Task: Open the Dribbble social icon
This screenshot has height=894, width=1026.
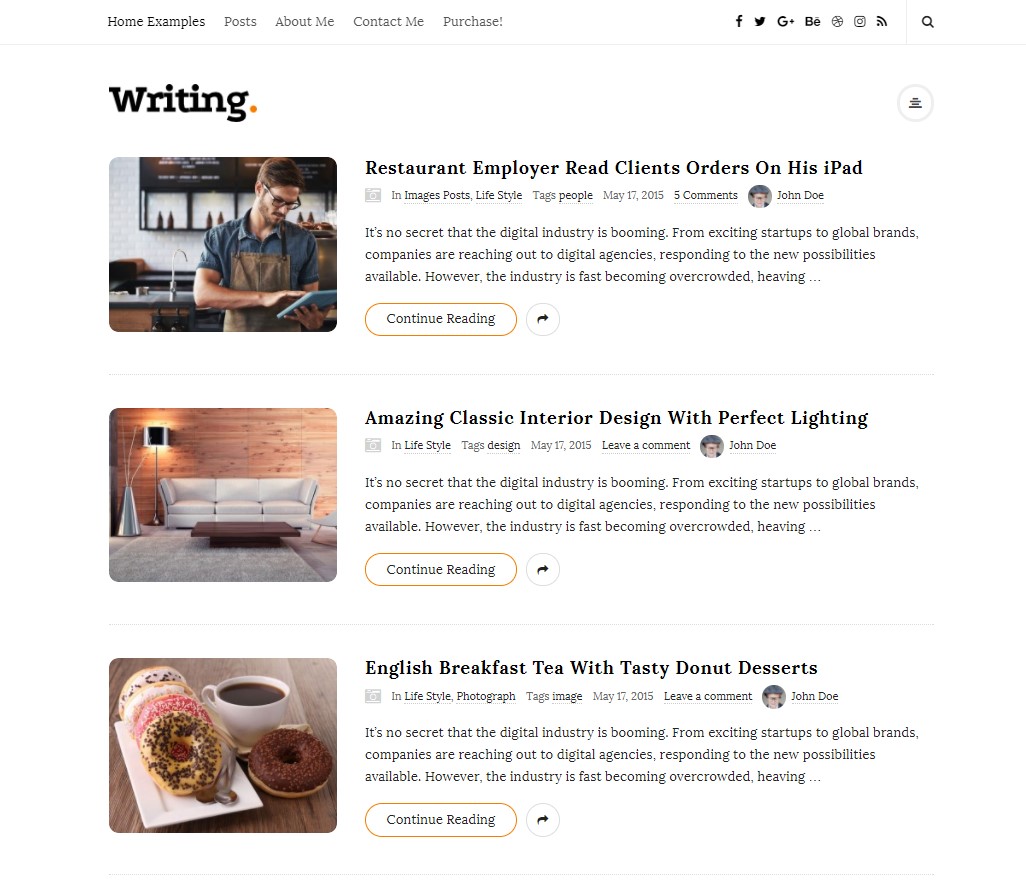Action: coord(838,22)
